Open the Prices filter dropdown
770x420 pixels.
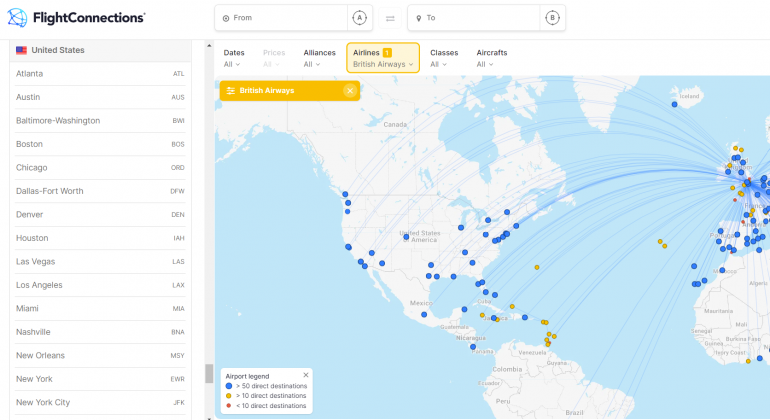[x=274, y=58]
